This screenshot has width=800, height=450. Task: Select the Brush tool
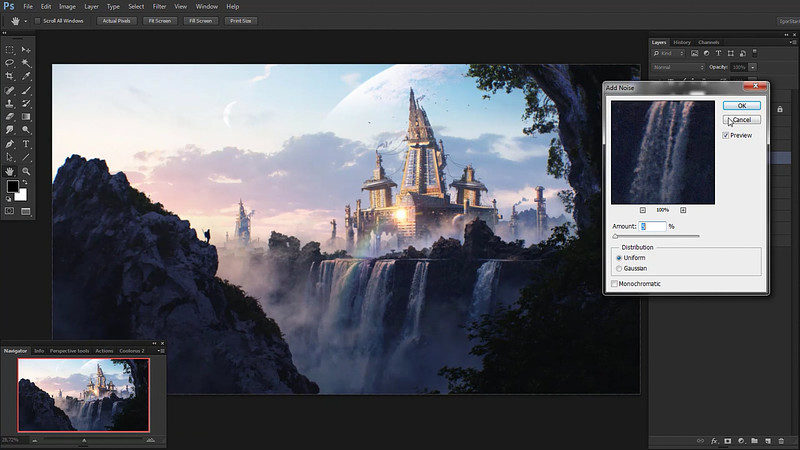[26, 91]
